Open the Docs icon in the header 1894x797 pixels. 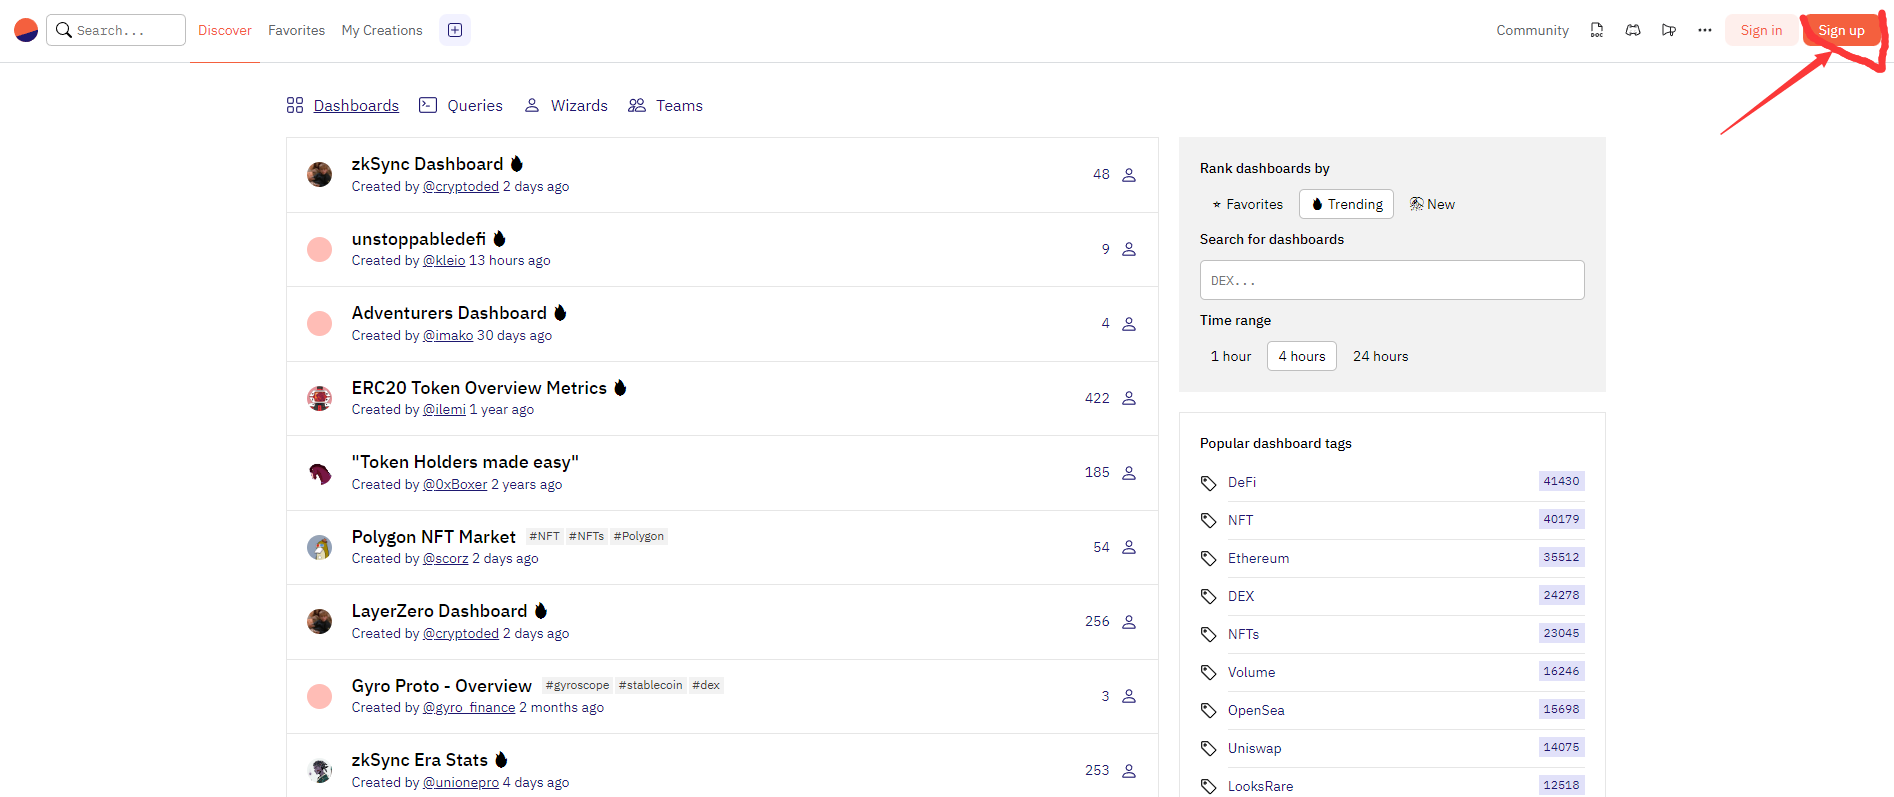click(1597, 30)
